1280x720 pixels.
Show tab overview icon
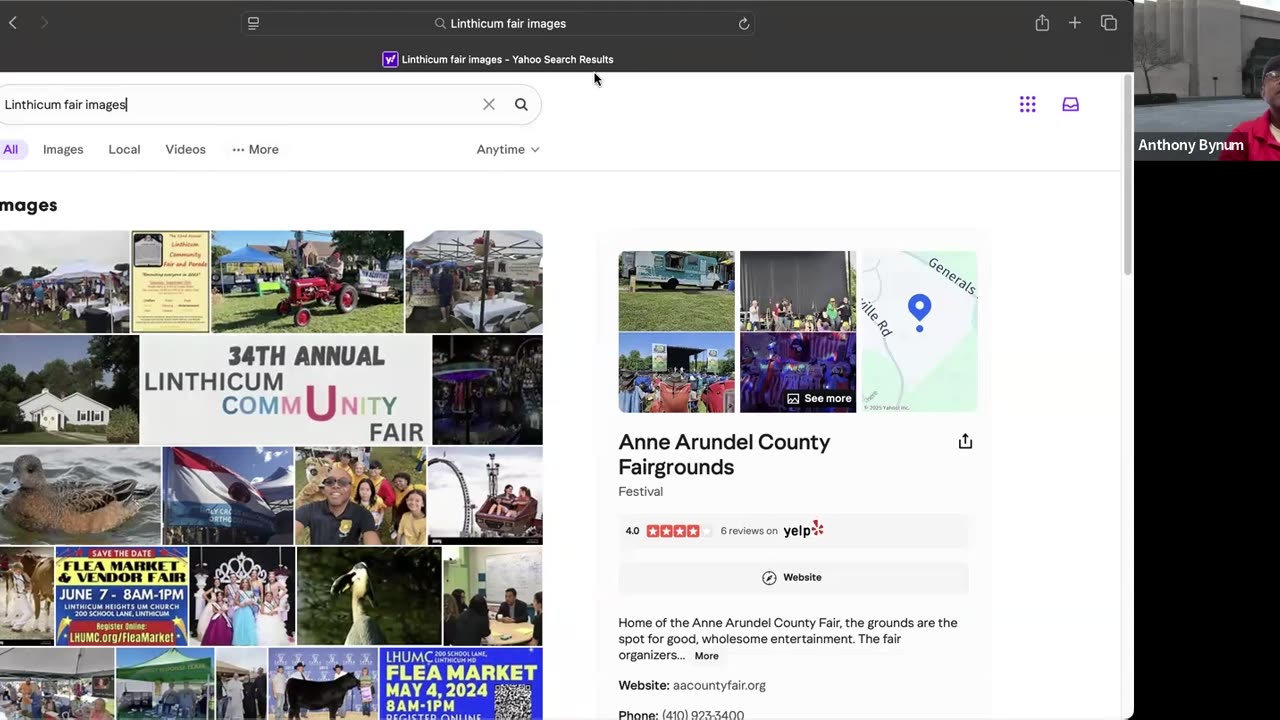[1109, 23]
